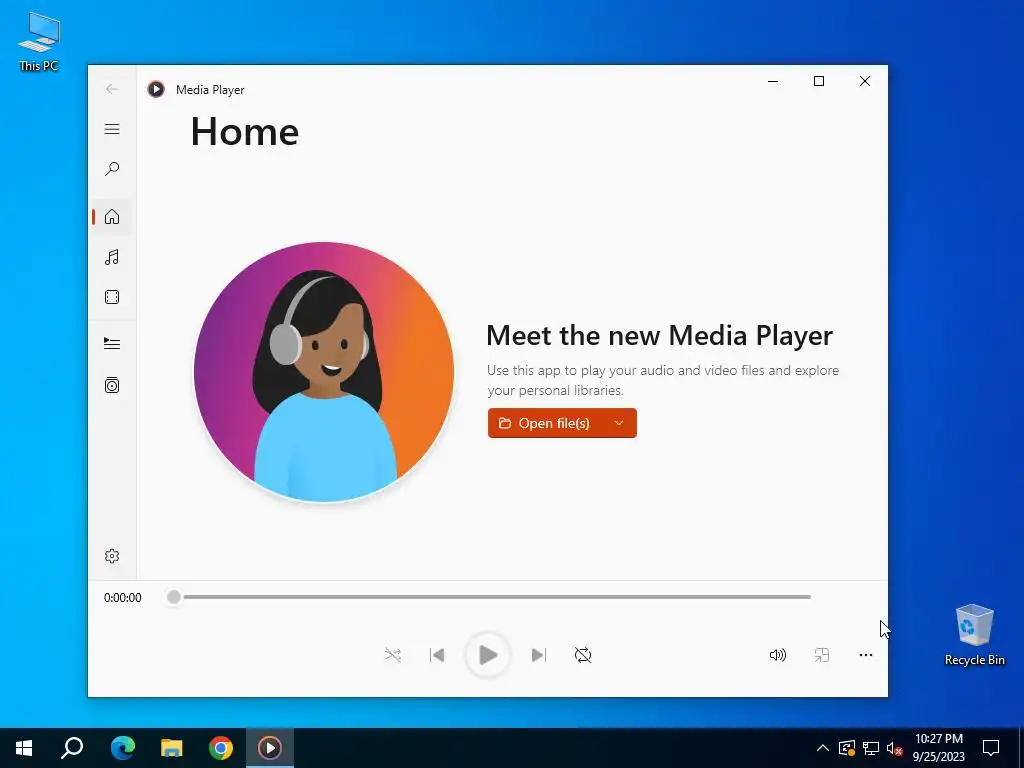
Task: Open the network tray icon
Action: tap(871, 748)
